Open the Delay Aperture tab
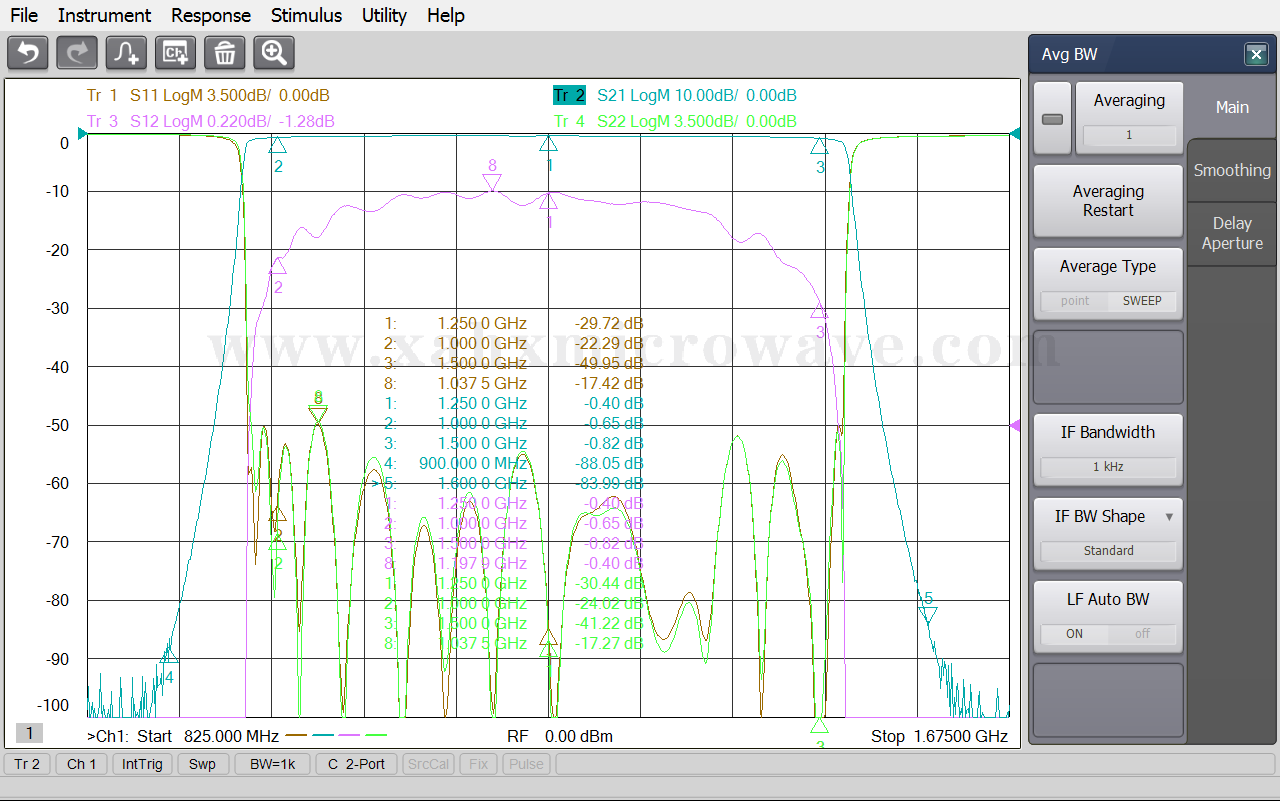The image size is (1280, 801). (x=1232, y=233)
